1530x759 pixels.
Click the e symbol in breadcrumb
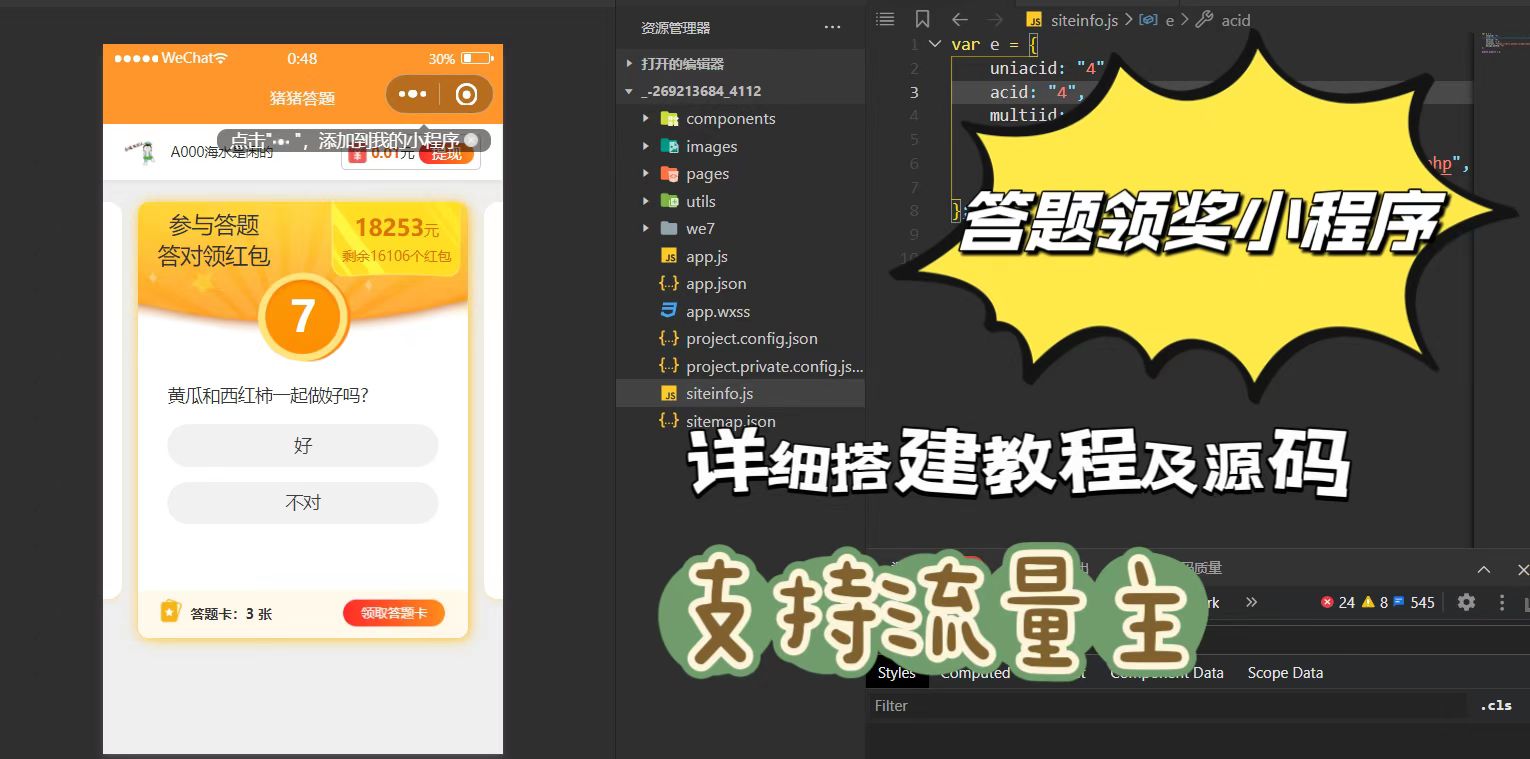pos(1169,20)
